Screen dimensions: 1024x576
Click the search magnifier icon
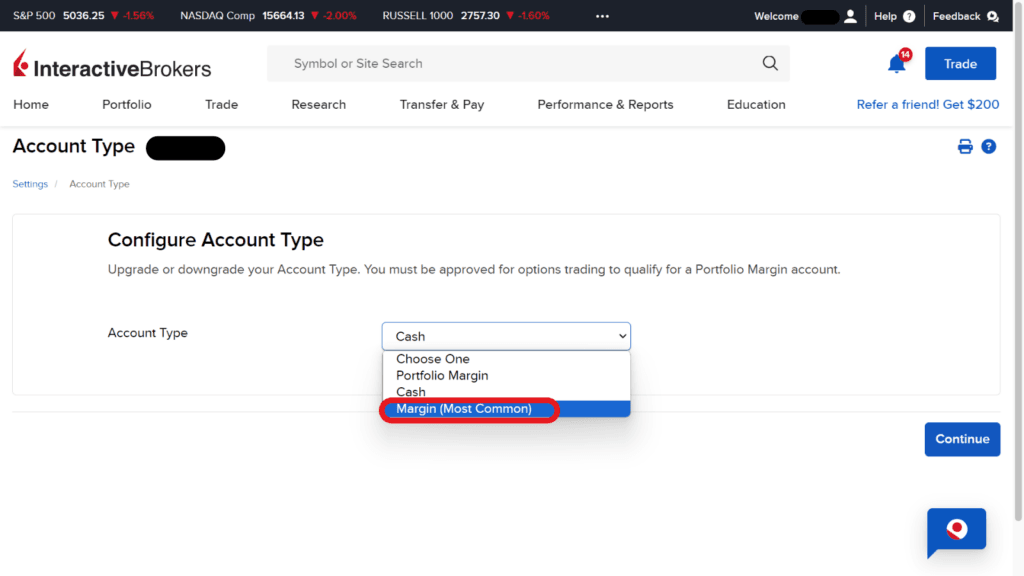(769, 63)
